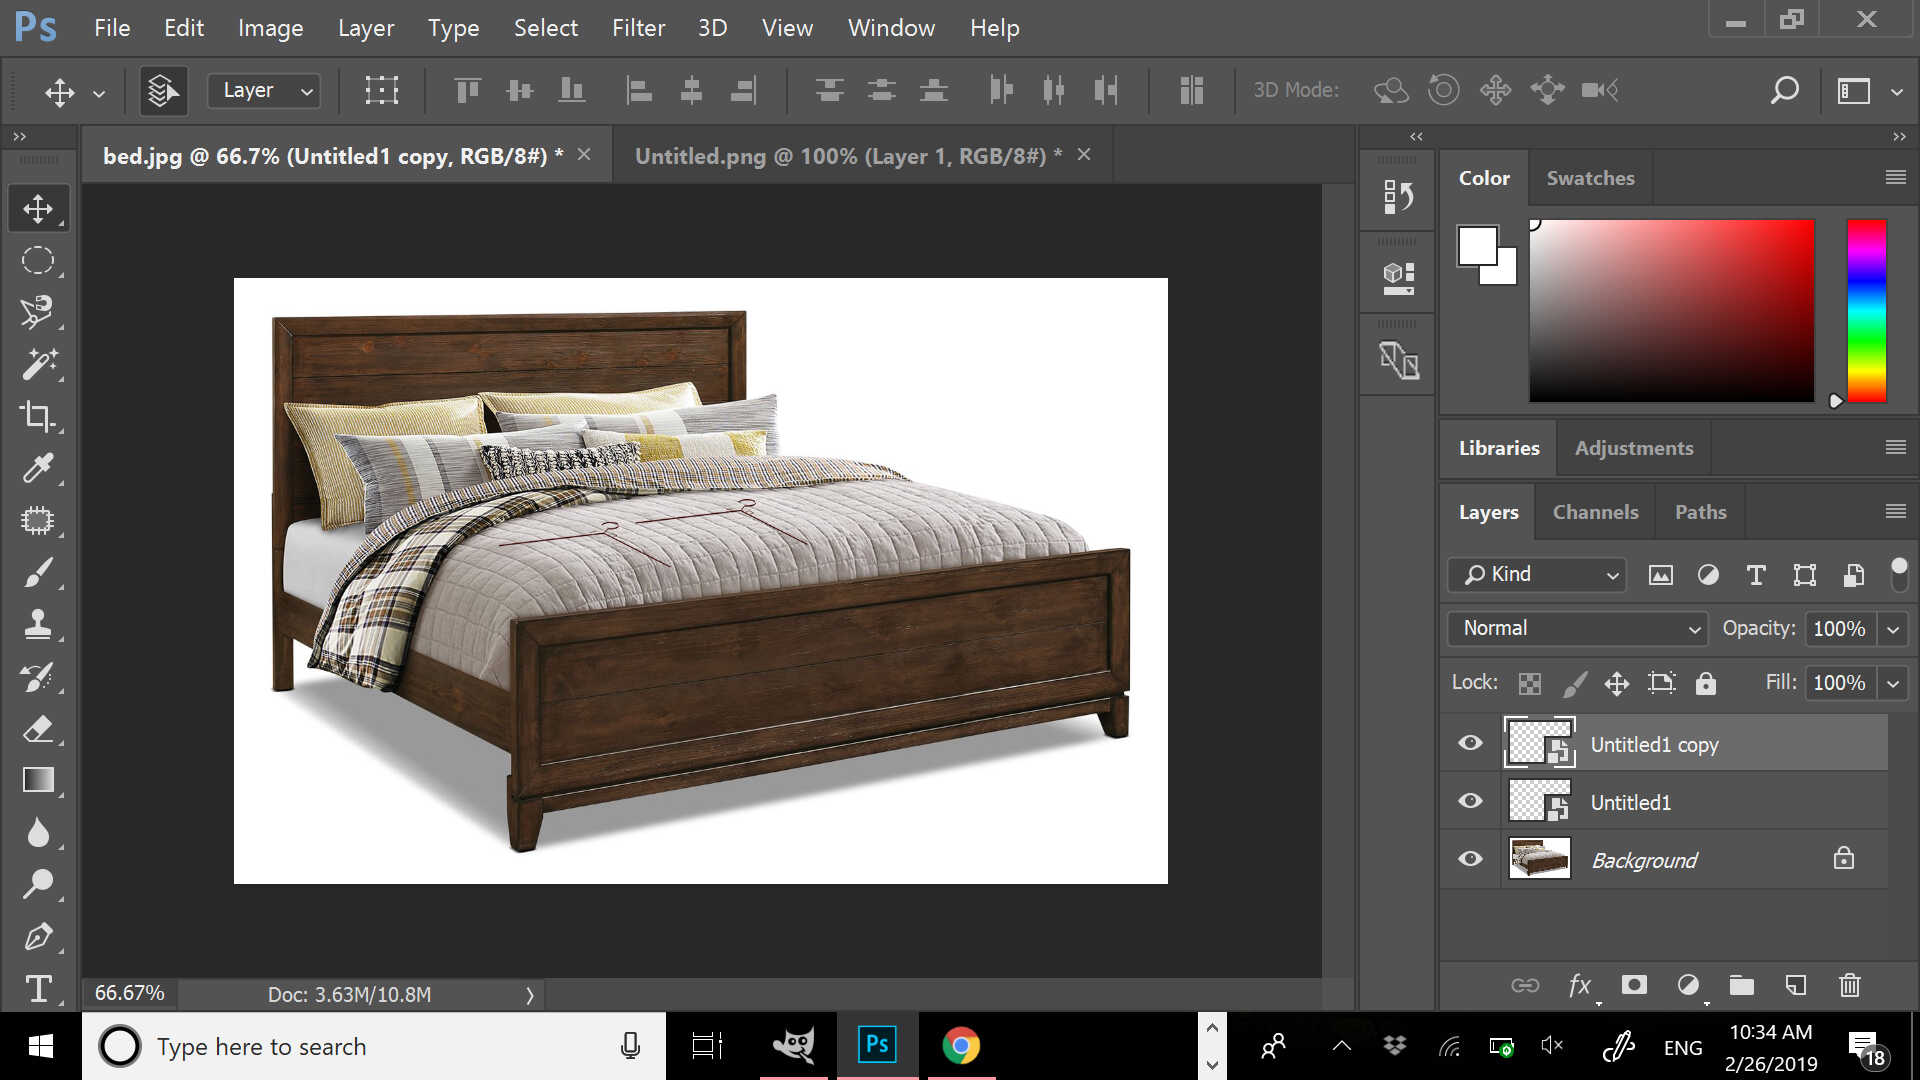Select the Clone Stamp tool
Image resolution: width=1920 pixels, height=1080 pixels.
point(38,625)
